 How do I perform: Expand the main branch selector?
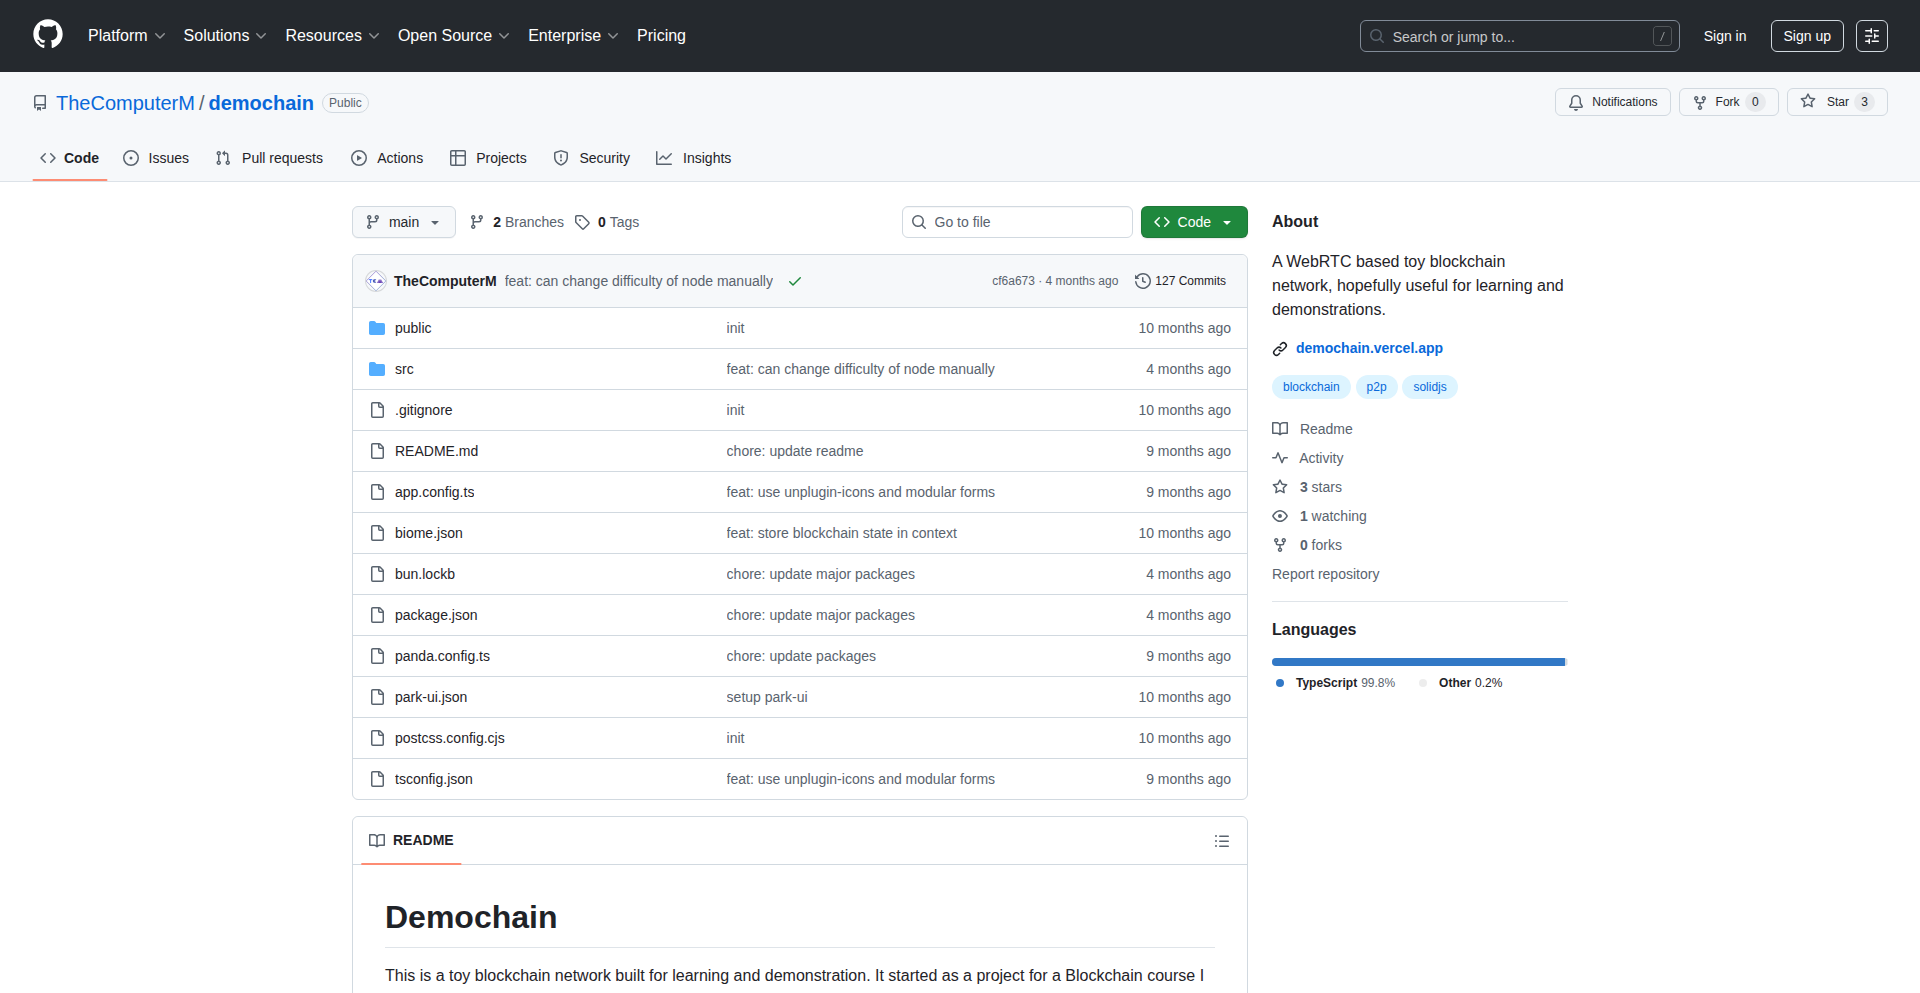(403, 222)
